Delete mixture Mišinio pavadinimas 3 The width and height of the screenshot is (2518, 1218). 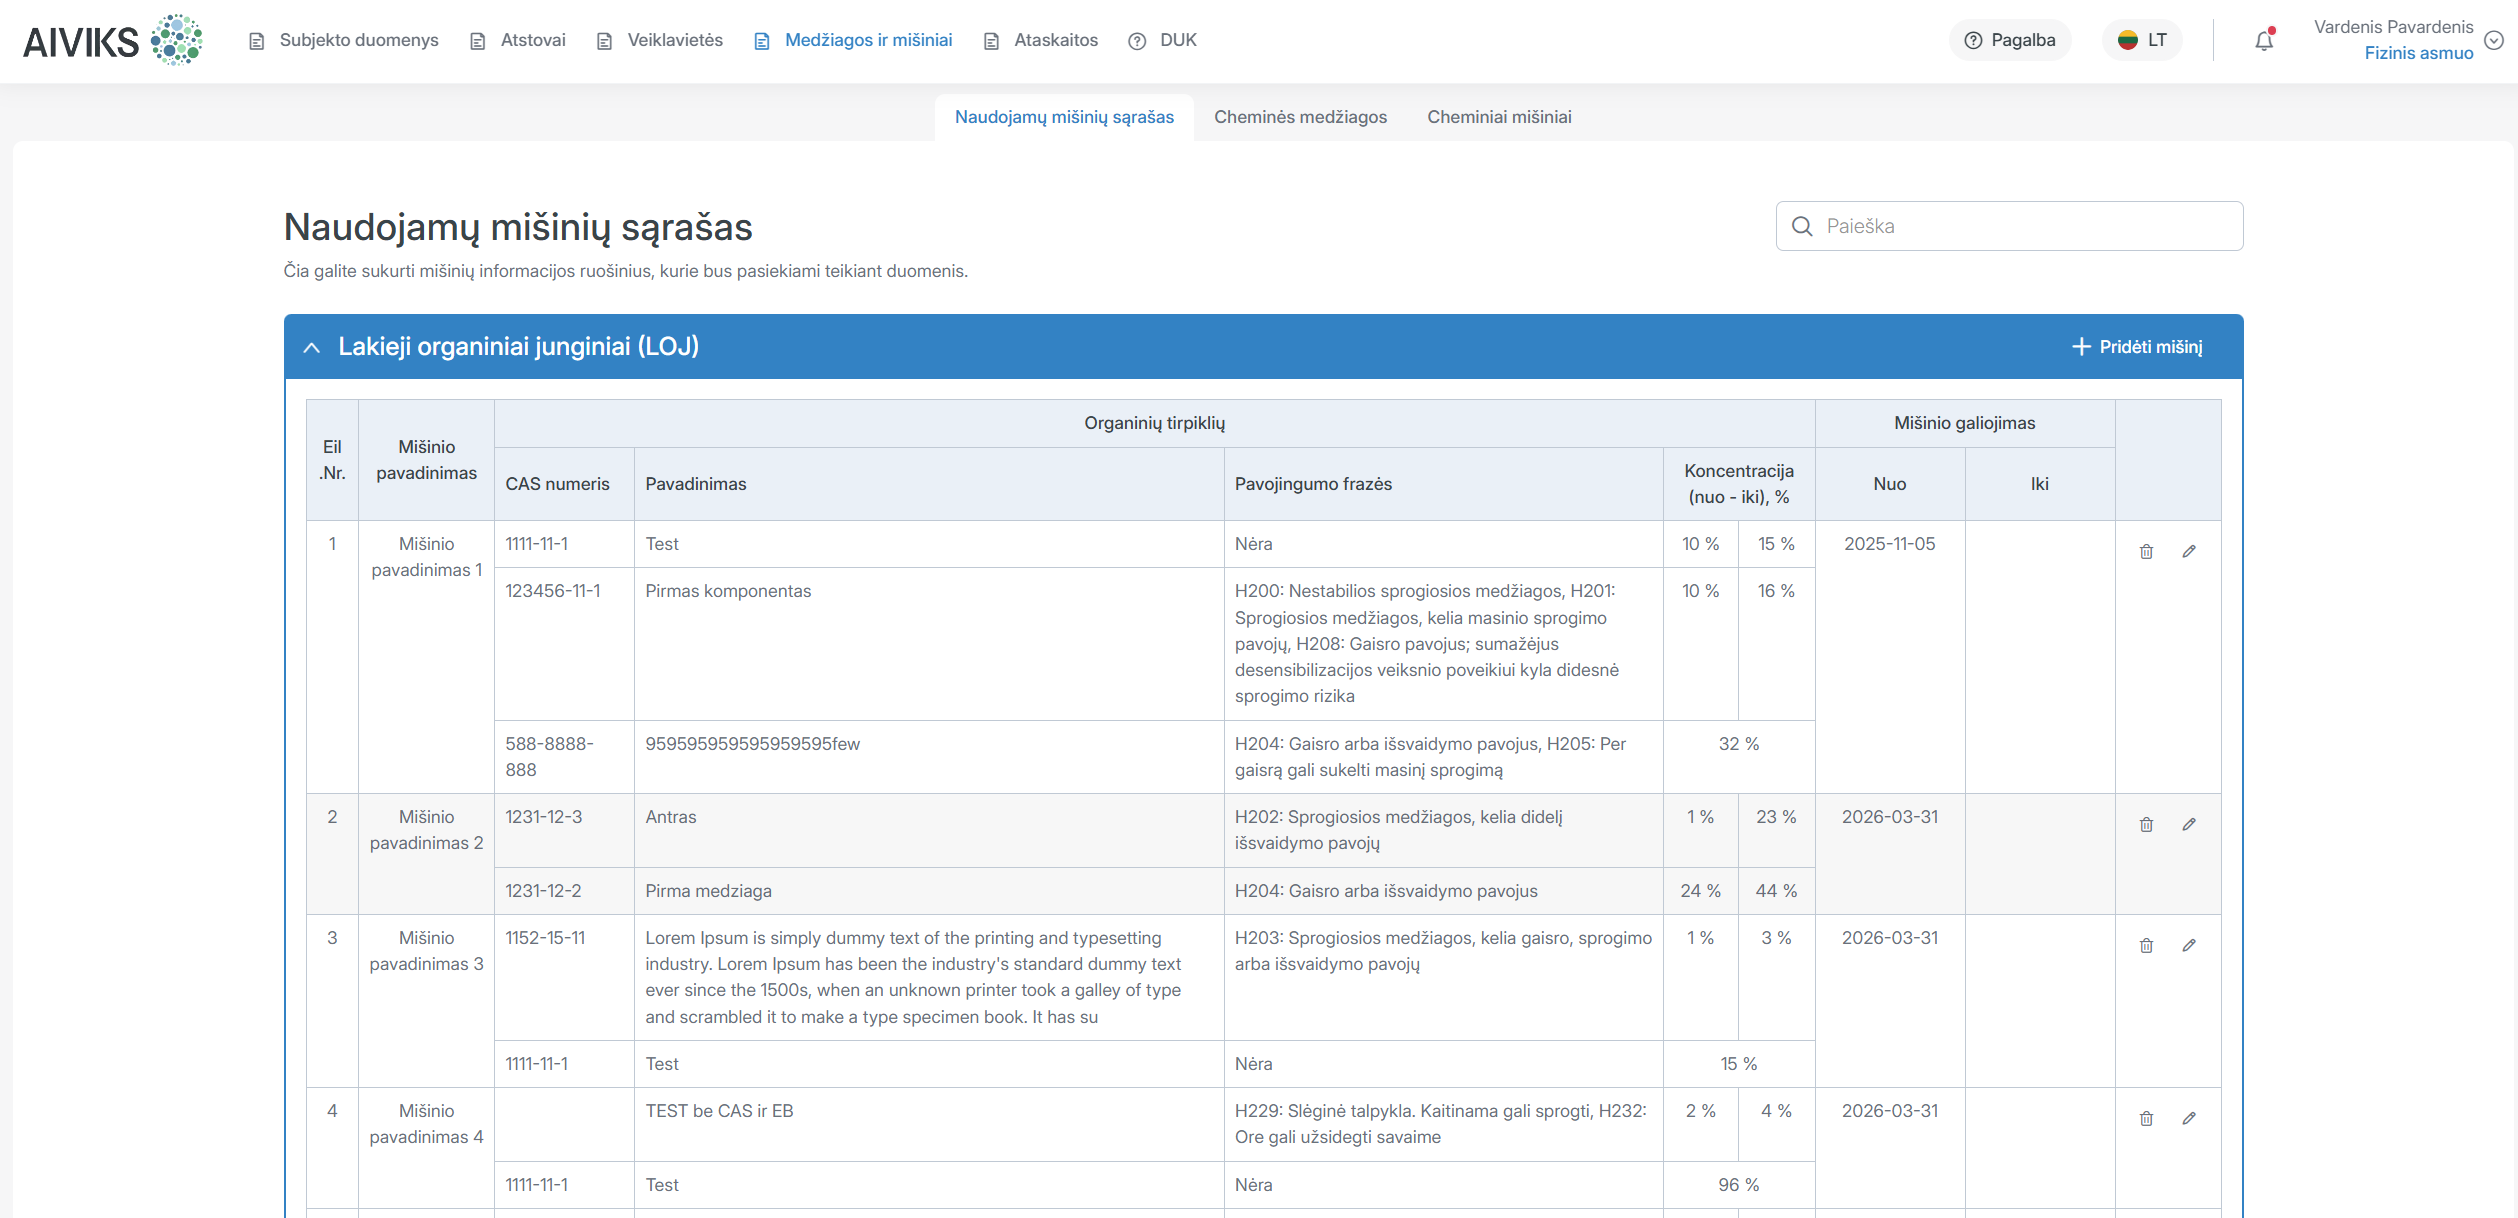click(x=2146, y=946)
